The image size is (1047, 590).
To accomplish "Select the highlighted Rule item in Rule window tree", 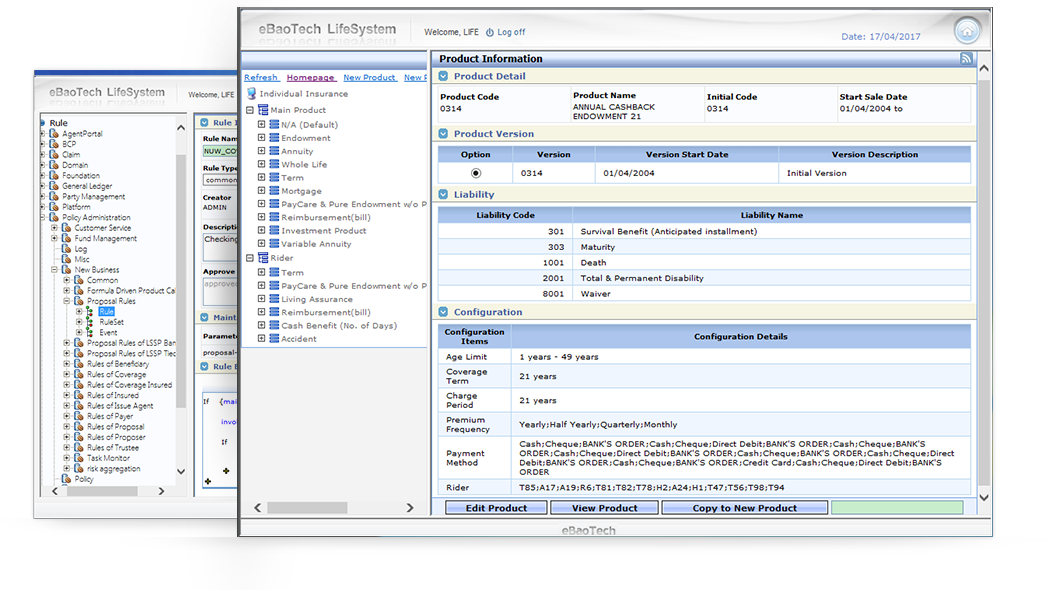I will (x=107, y=312).
